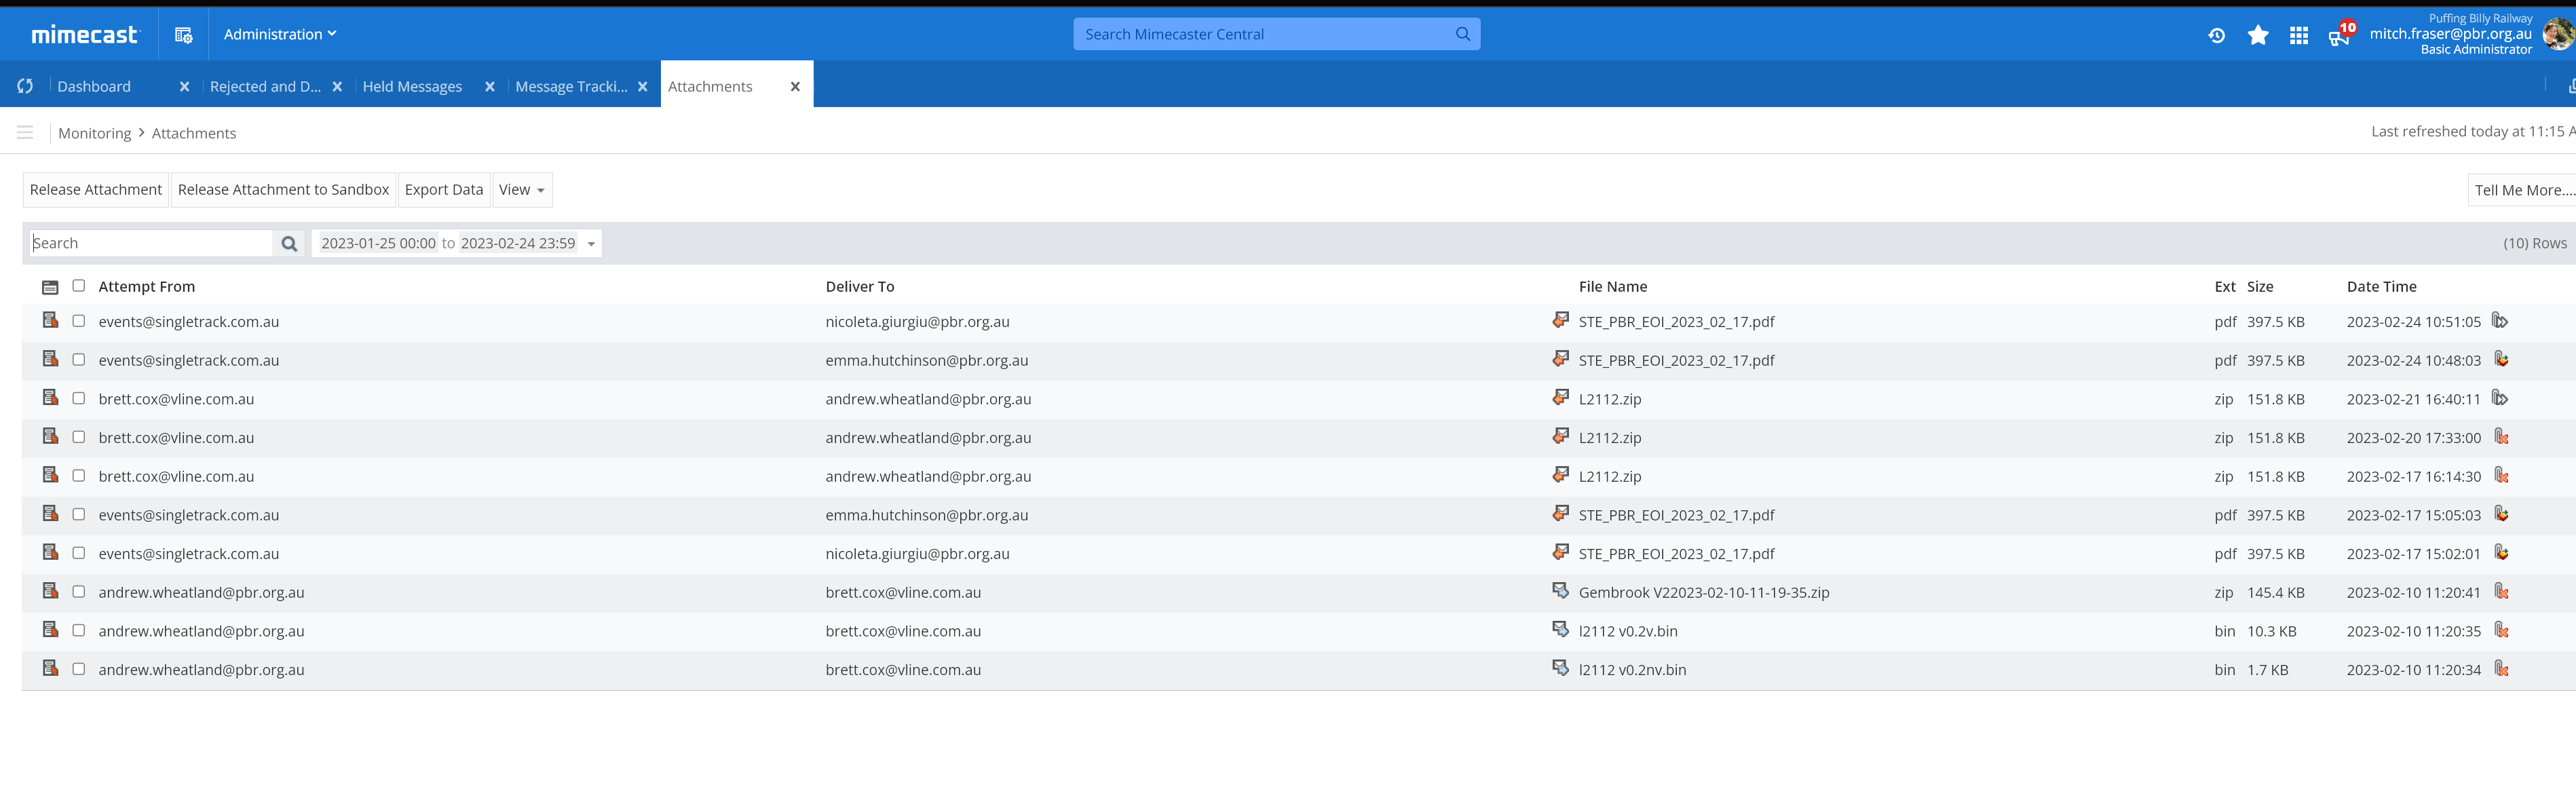Switch to the Message Tracki... tab
This screenshot has height=802, width=2576.
coord(571,87)
